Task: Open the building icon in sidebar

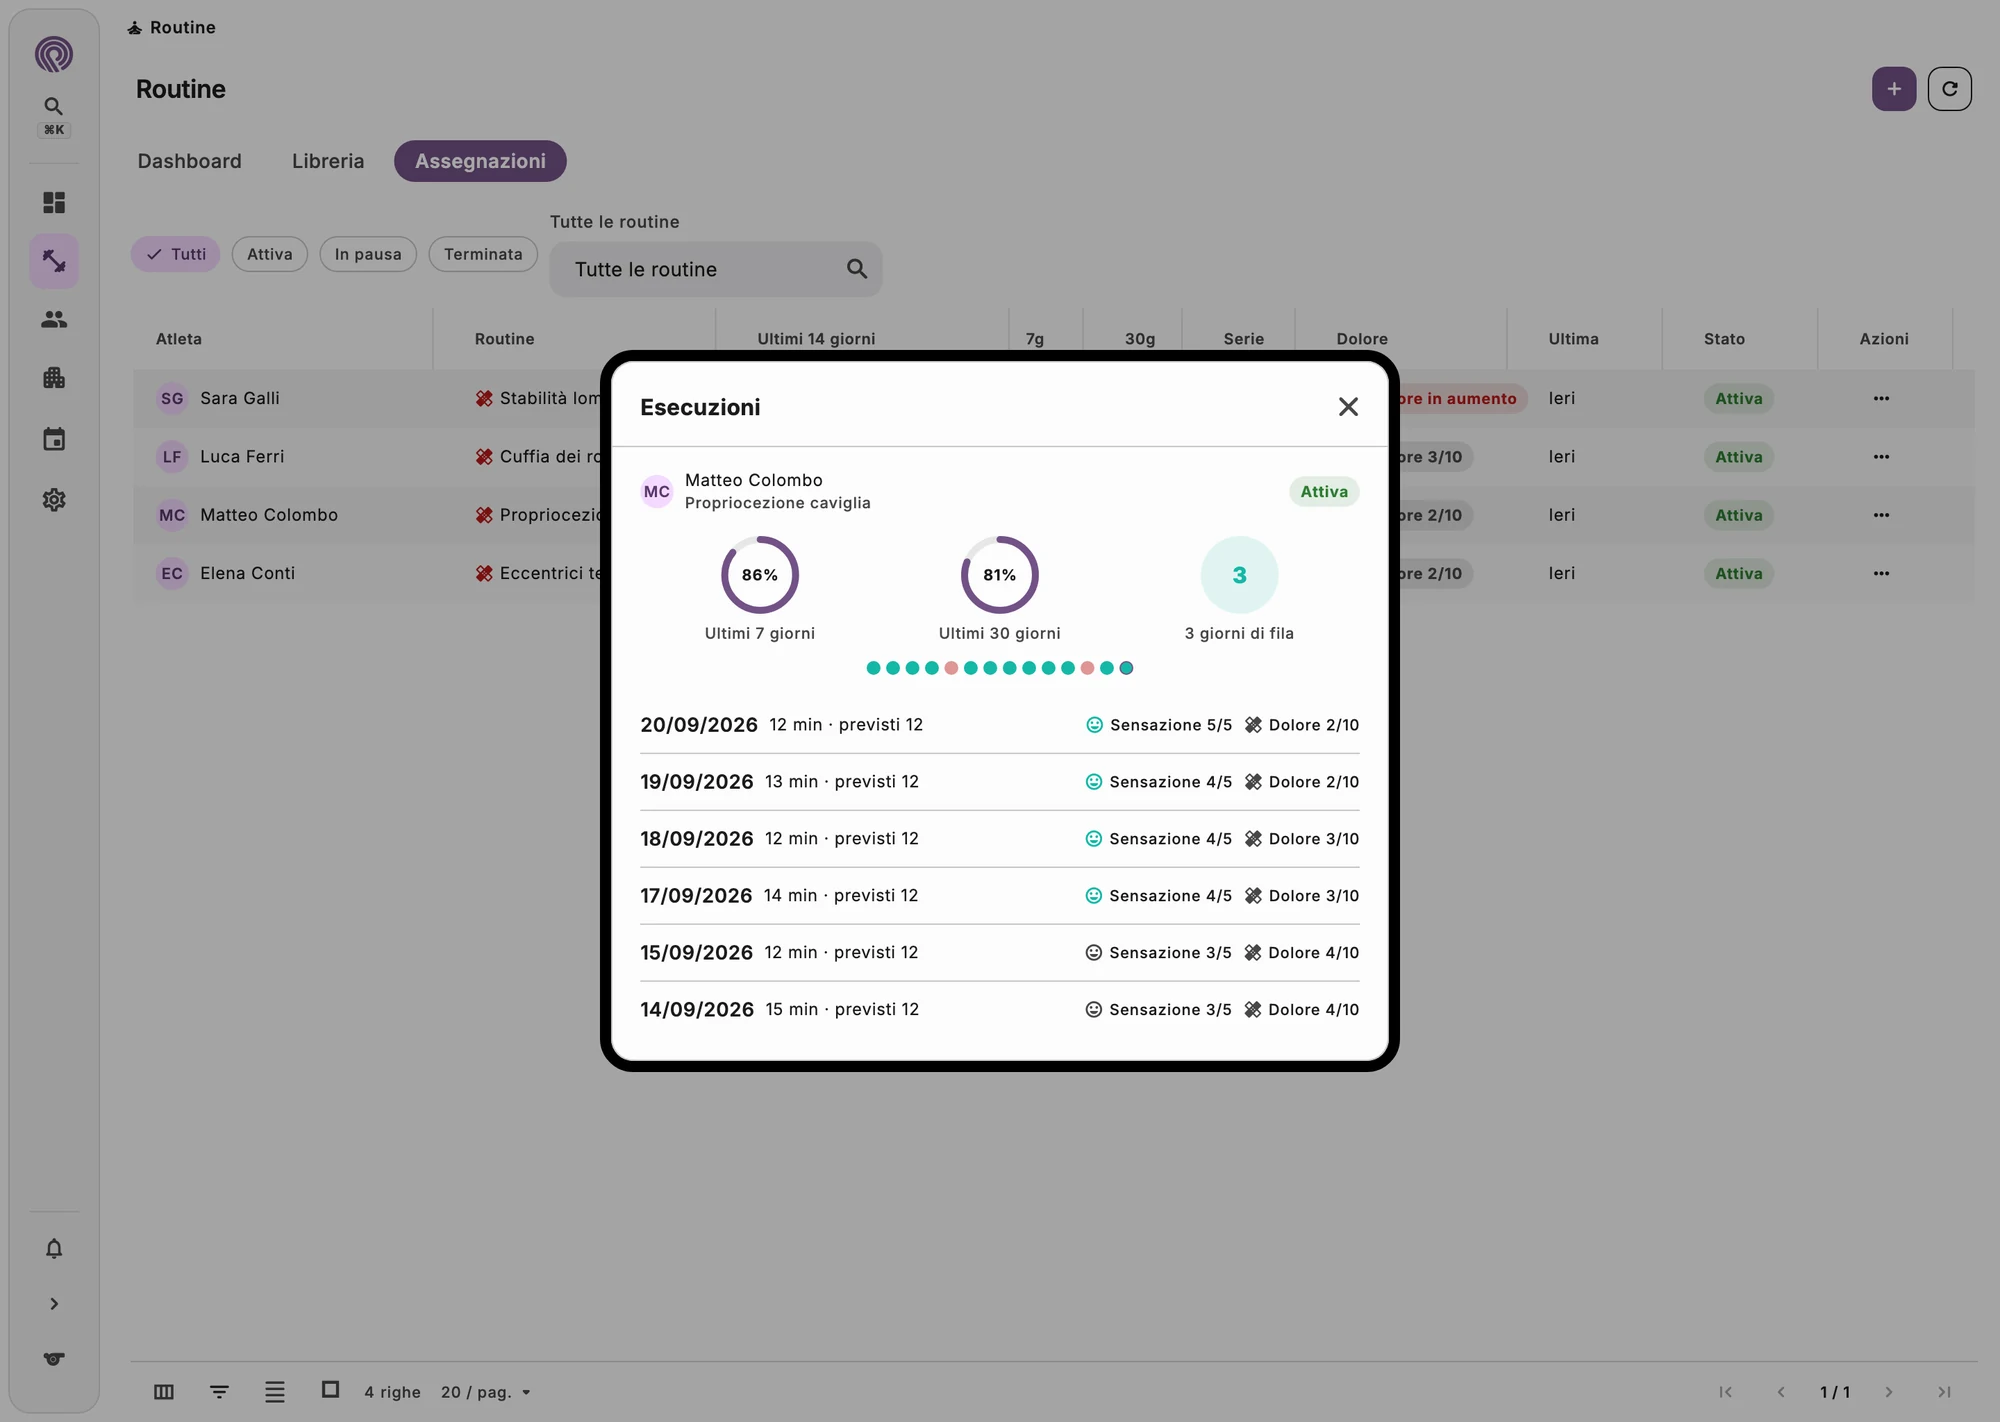Action: pyautogui.click(x=54, y=378)
